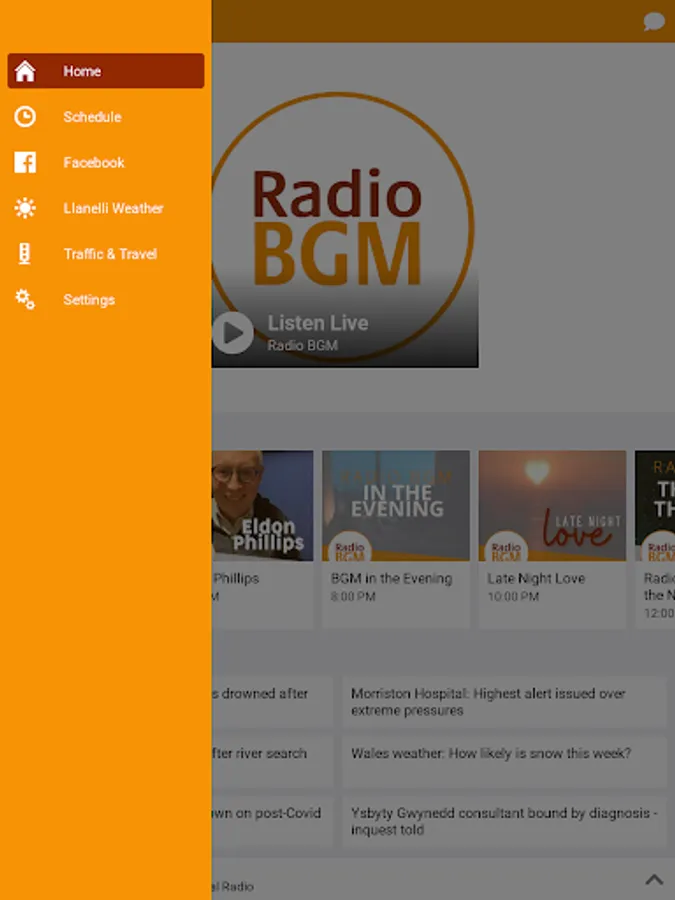The height and width of the screenshot is (900, 675).
Task: Open the Facebook menu entry
Action: (x=106, y=162)
